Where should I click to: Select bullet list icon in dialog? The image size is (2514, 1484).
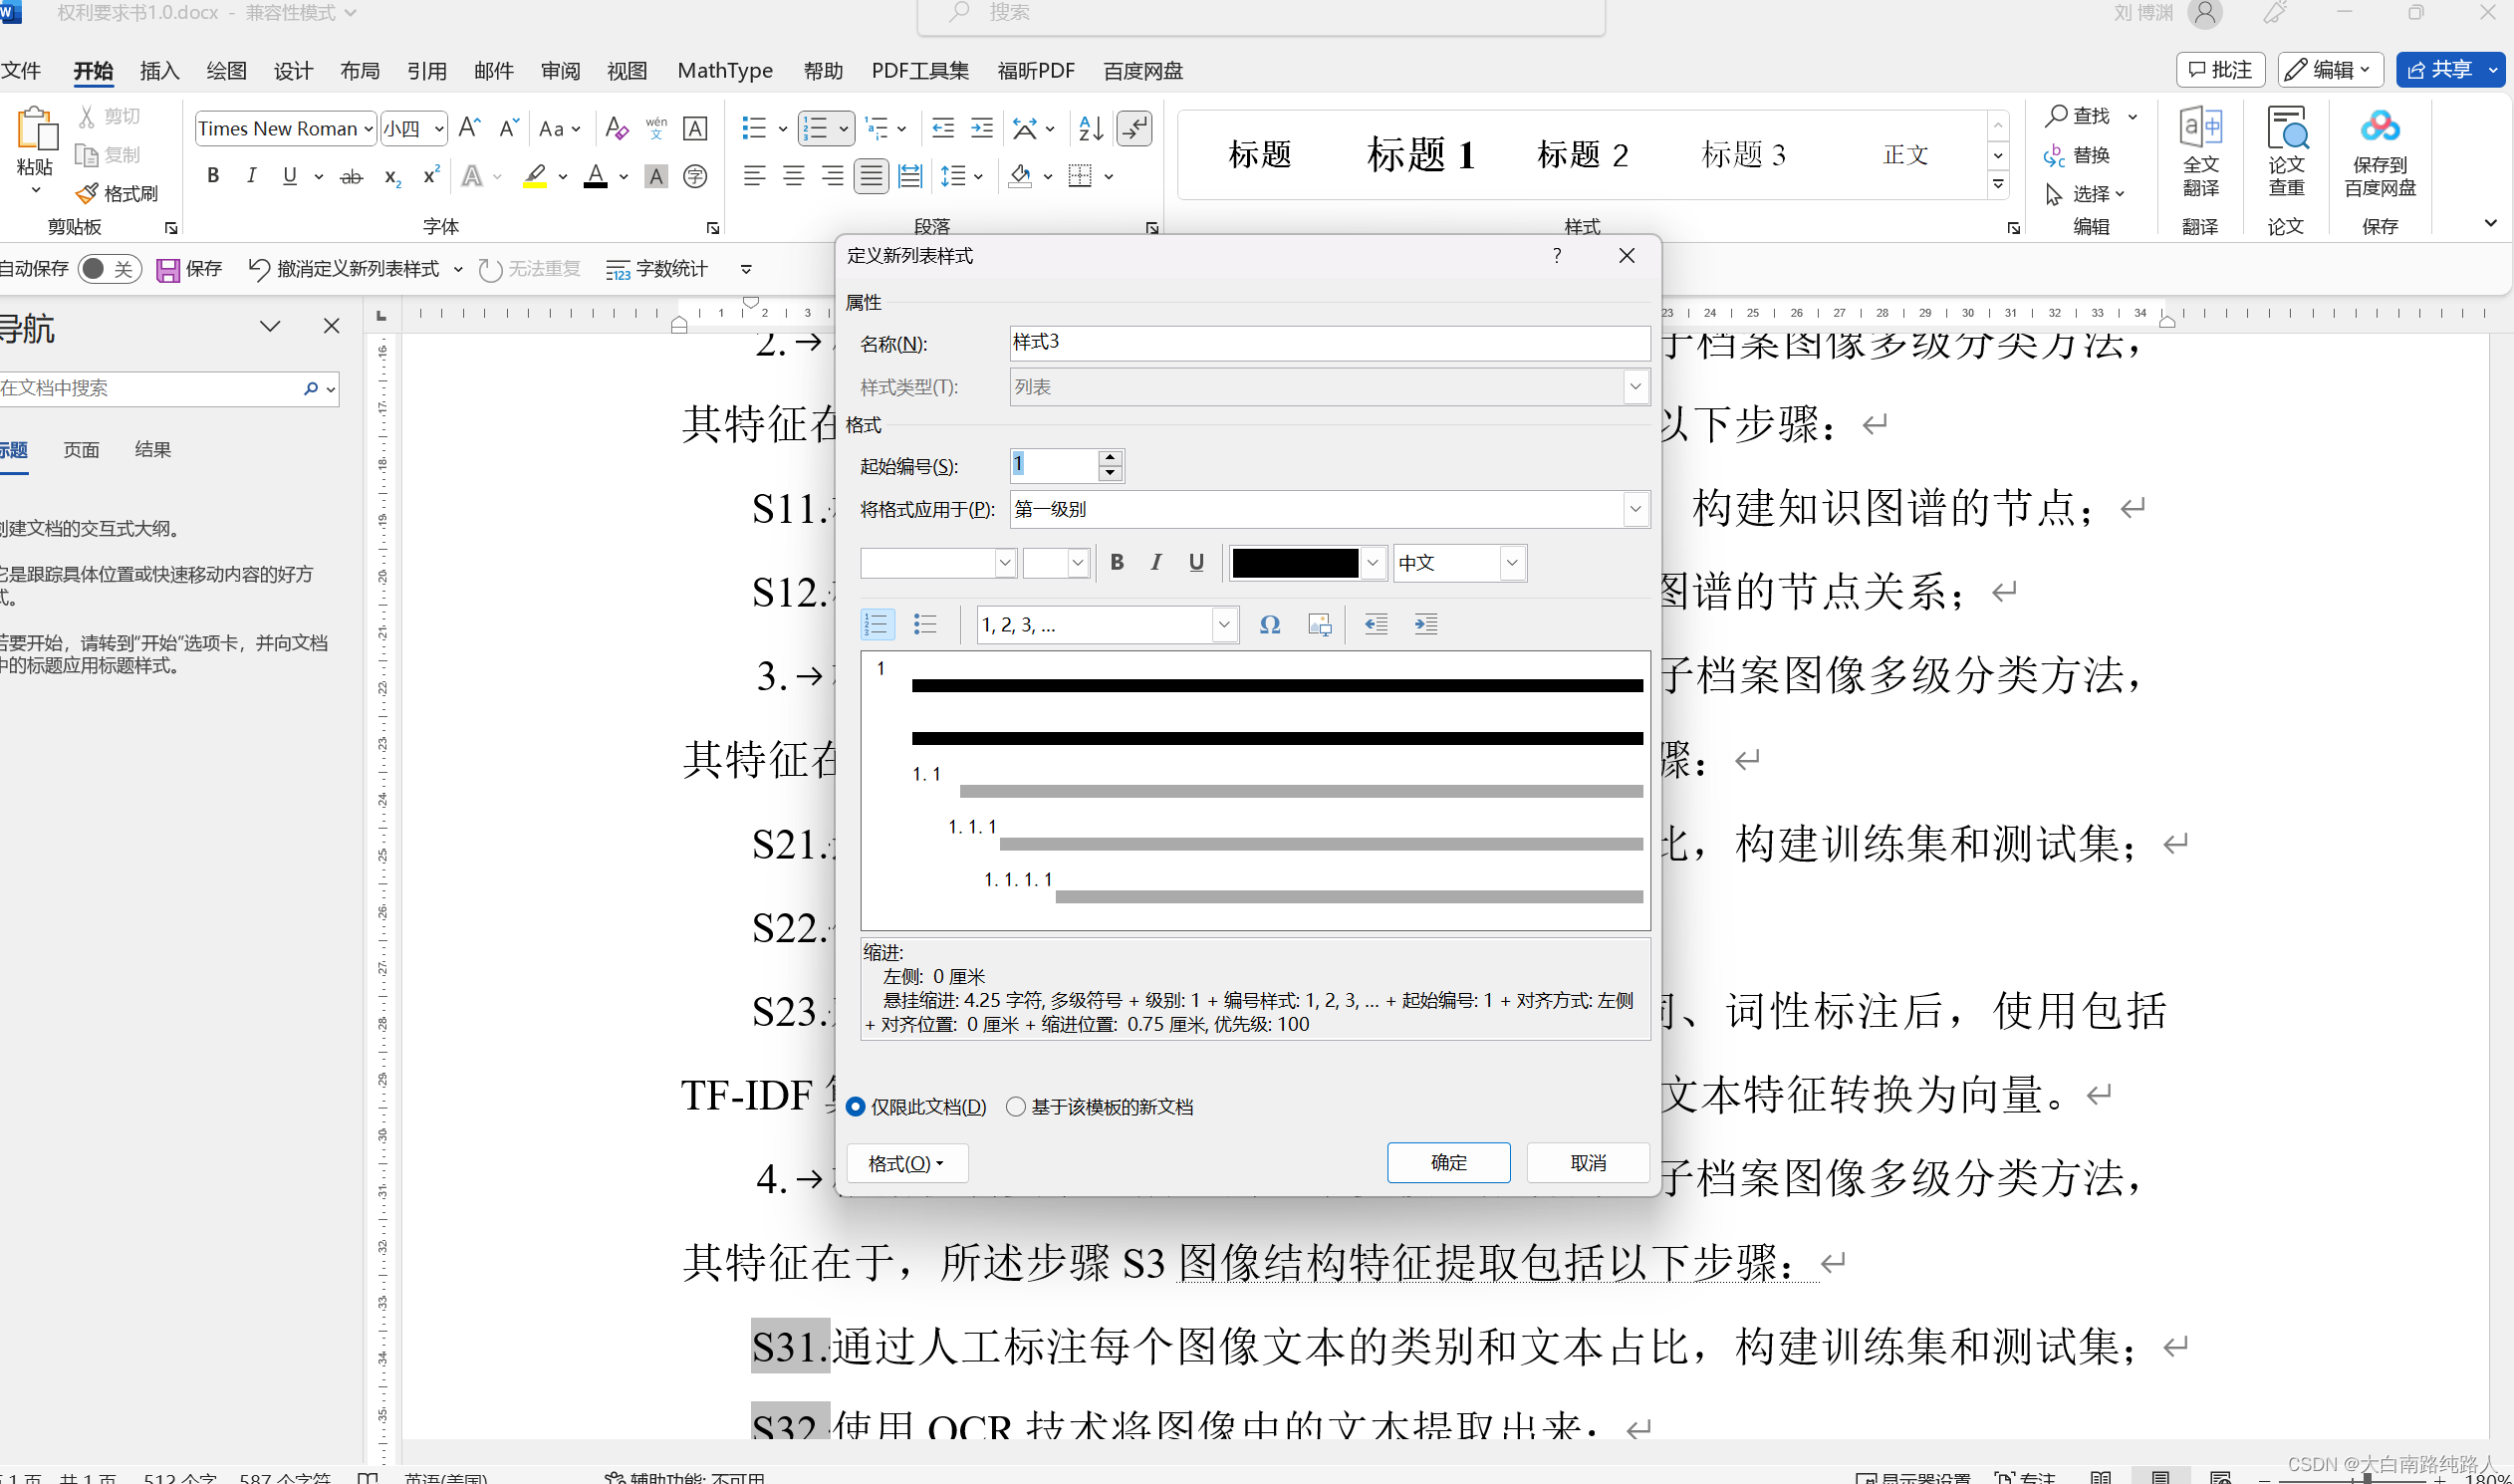tap(925, 625)
